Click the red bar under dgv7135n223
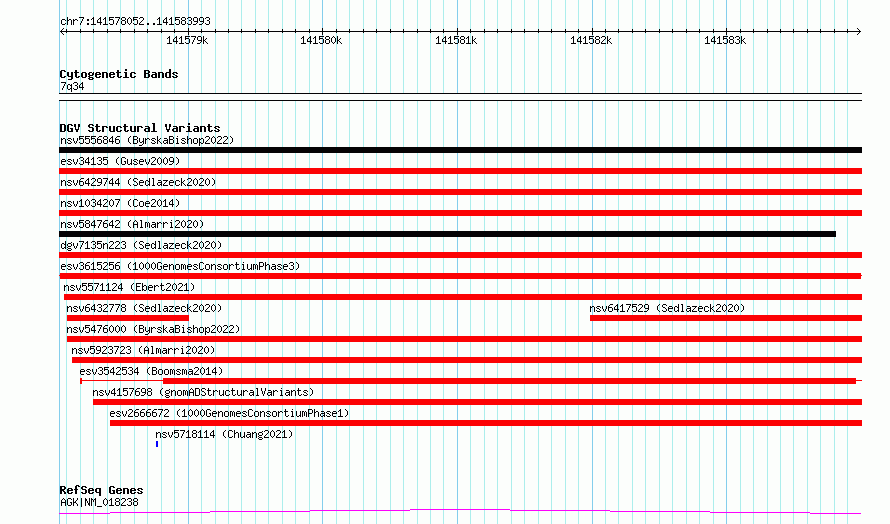 click(x=460, y=255)
